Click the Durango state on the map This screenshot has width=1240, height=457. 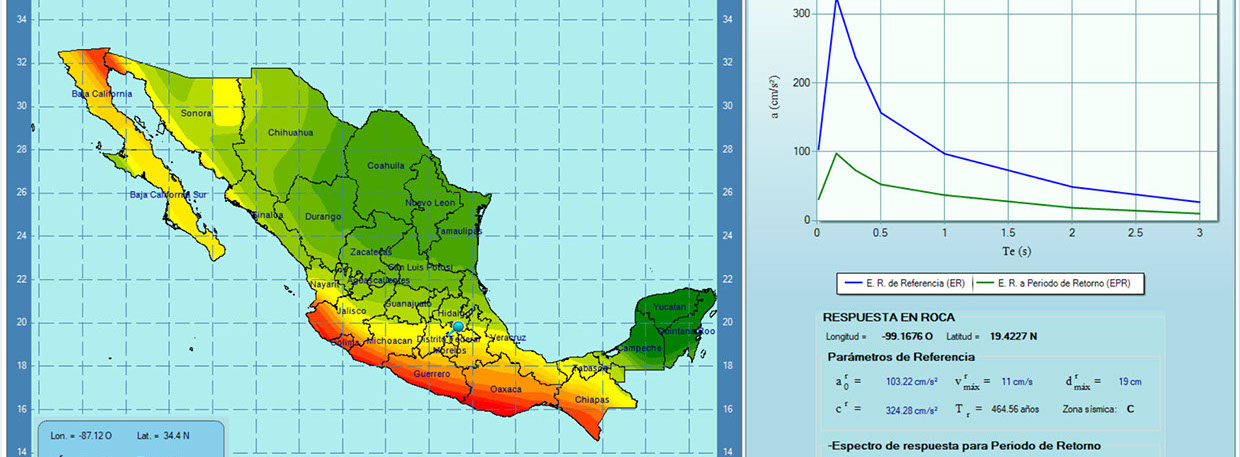click(323, 216)
